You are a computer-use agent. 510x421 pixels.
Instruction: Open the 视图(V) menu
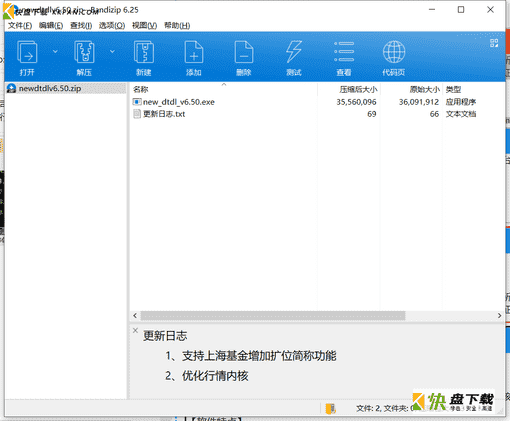coord(144,26)
